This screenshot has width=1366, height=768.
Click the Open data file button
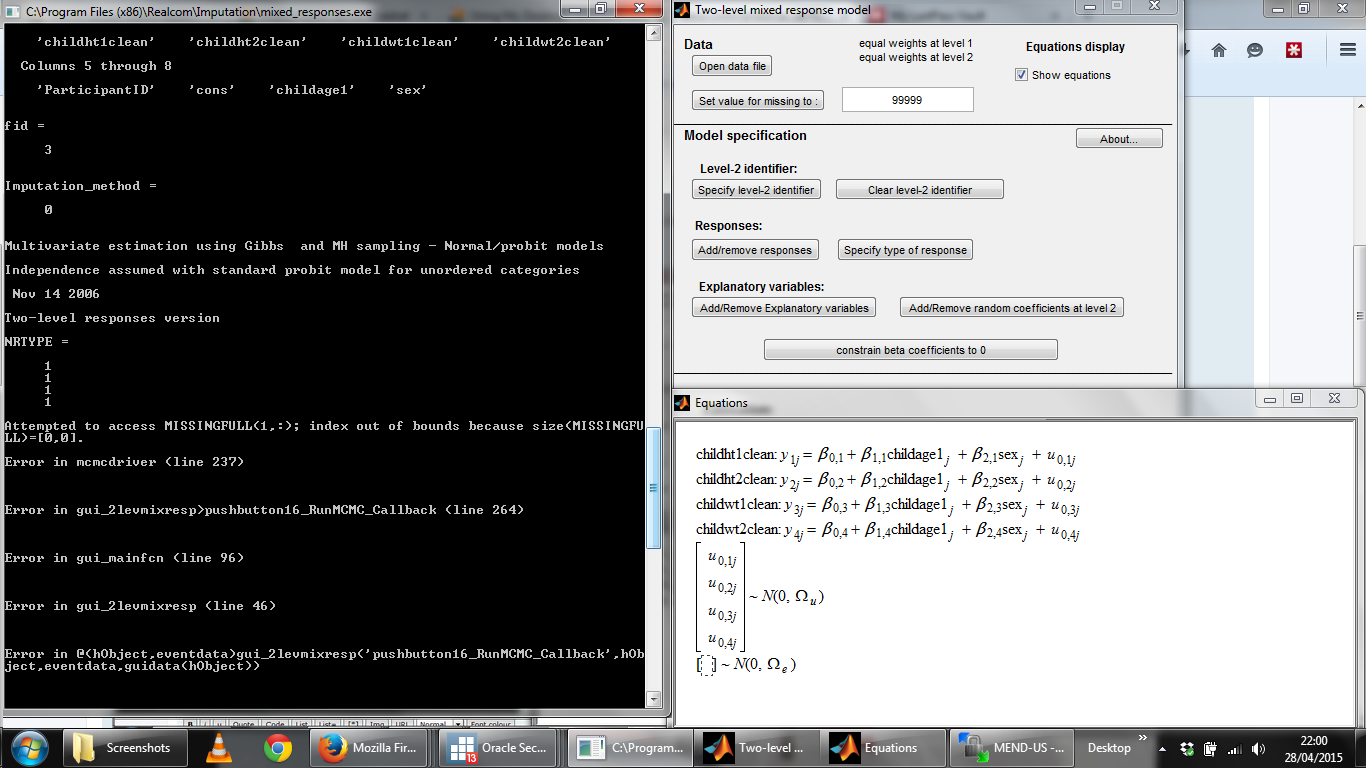(732, 66)
